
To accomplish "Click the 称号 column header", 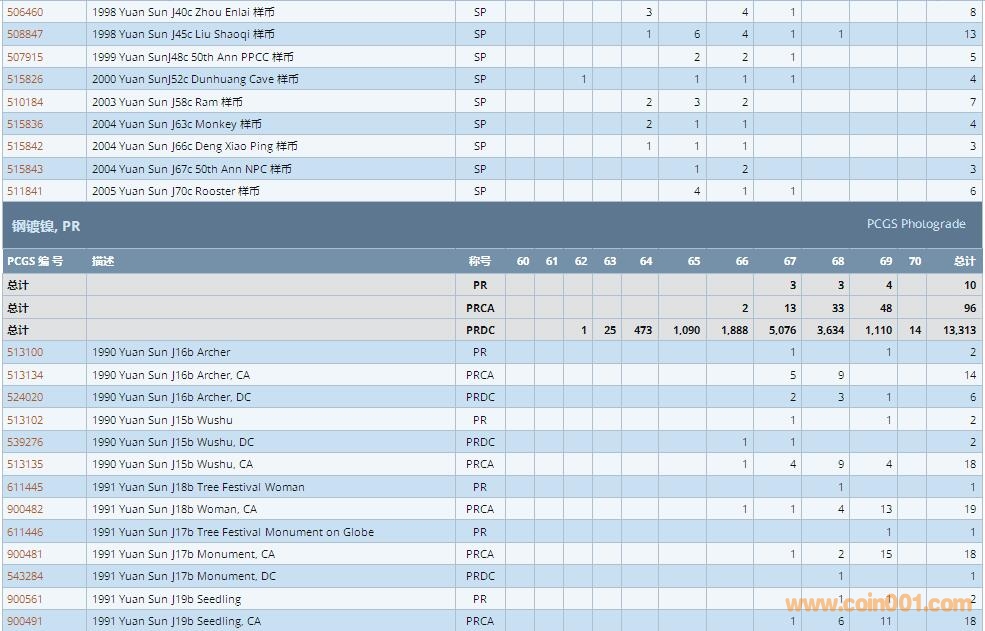I will tap(480, 261).
